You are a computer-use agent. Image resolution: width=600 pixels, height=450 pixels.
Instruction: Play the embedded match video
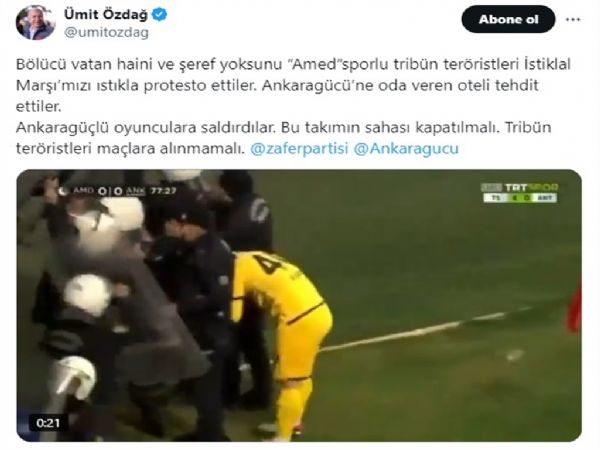tap(299, 305)
